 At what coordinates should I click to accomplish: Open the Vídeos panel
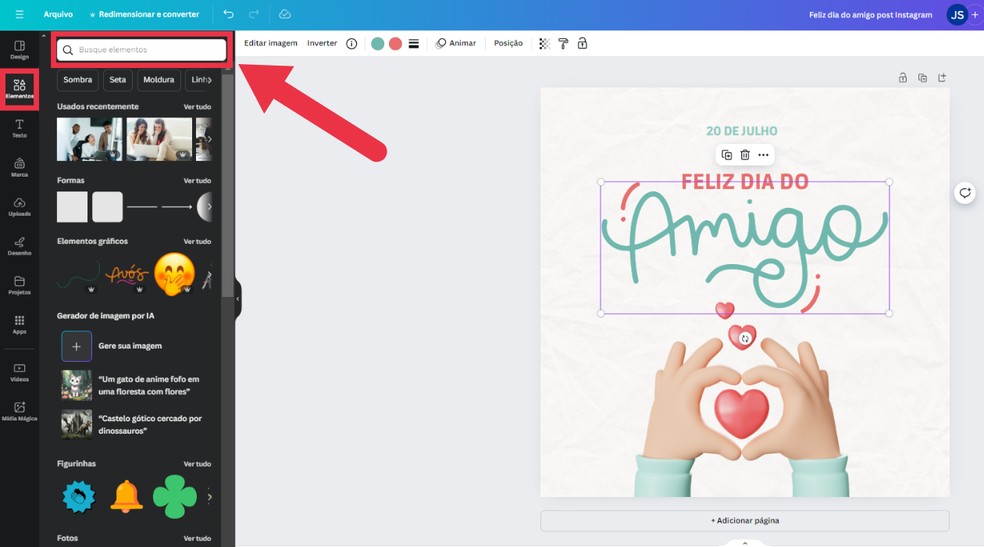[x=19, y=373]
